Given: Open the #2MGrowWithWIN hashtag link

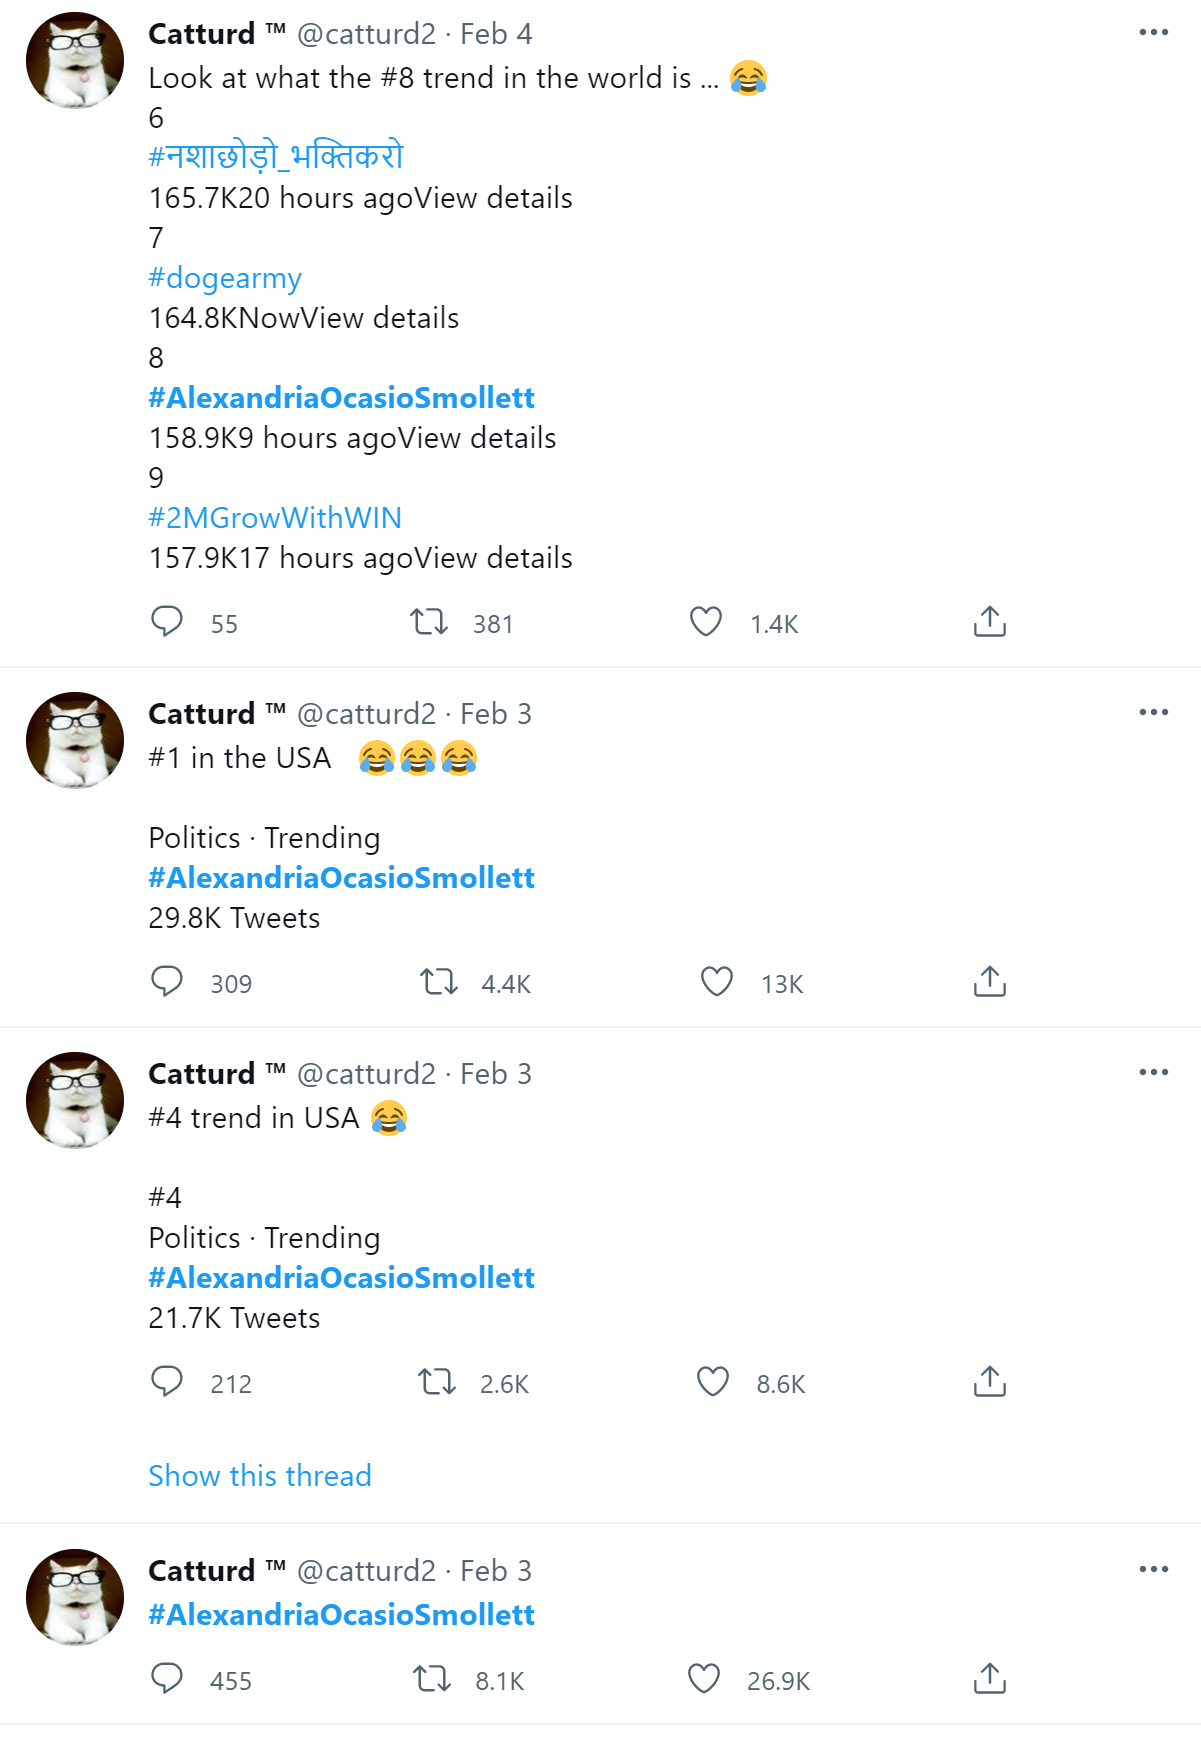Looking at the screenshot, I should point(275,518).
